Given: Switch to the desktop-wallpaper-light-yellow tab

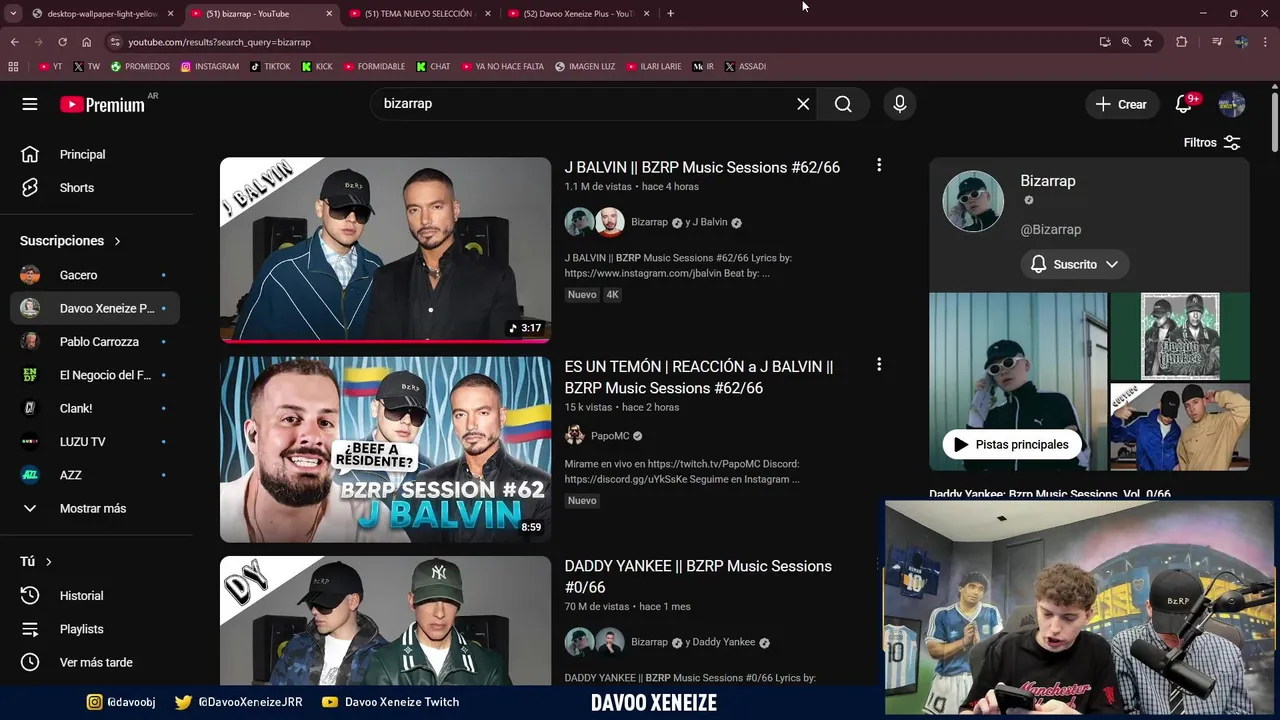Looking at the screenshot, I should point(103,14).
